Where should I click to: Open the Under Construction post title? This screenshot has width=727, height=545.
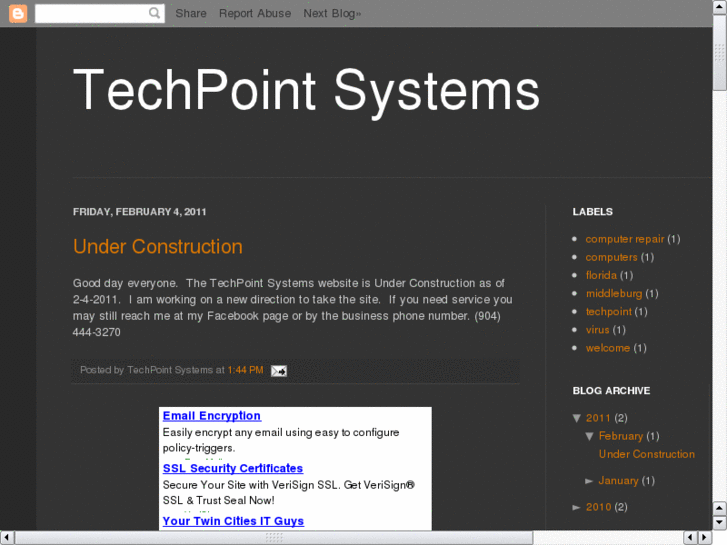click(x=158, y=246)
